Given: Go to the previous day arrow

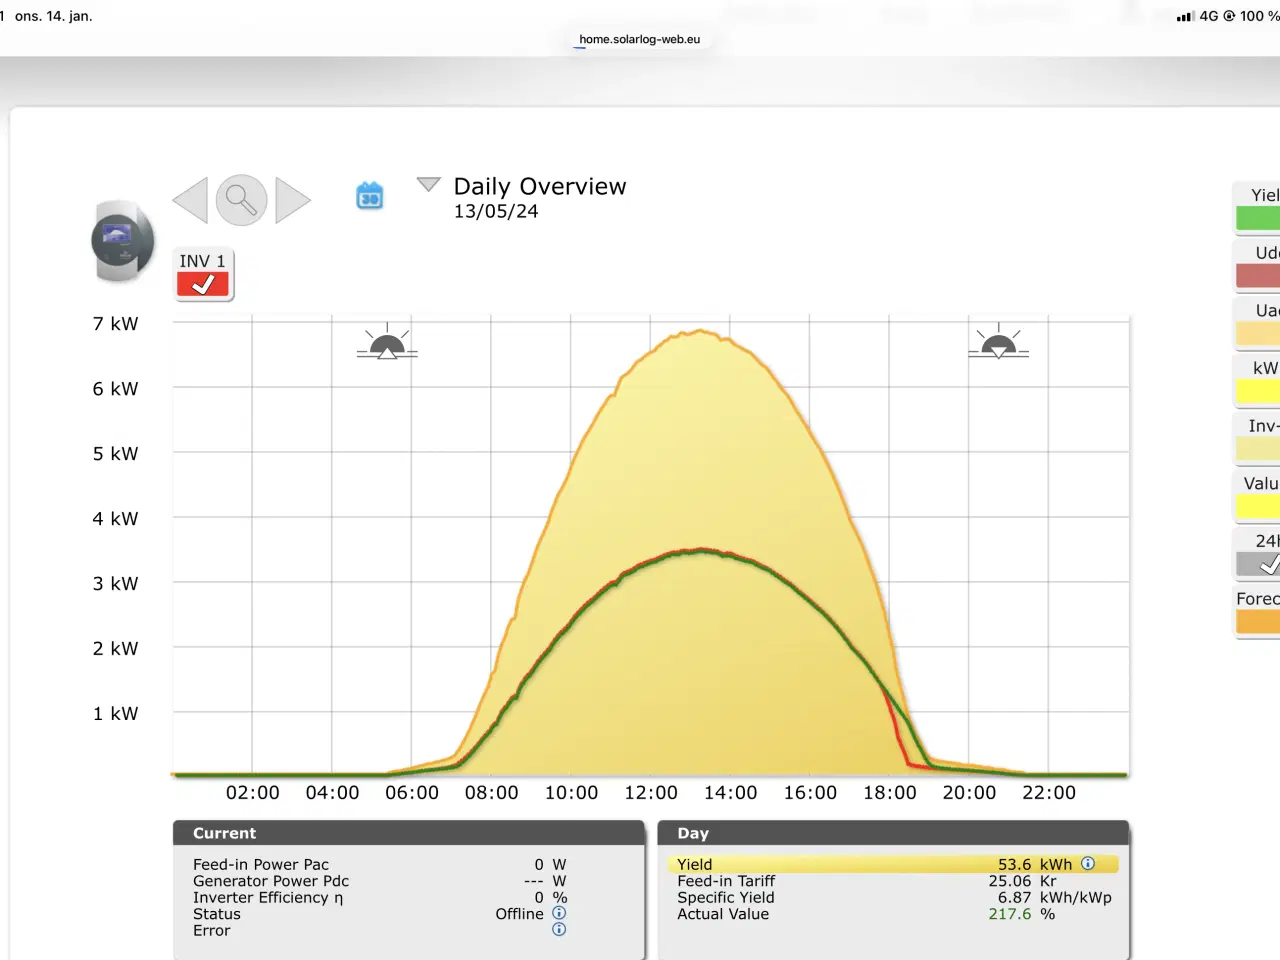Looking at the screenshot, I should pos(191,200).
